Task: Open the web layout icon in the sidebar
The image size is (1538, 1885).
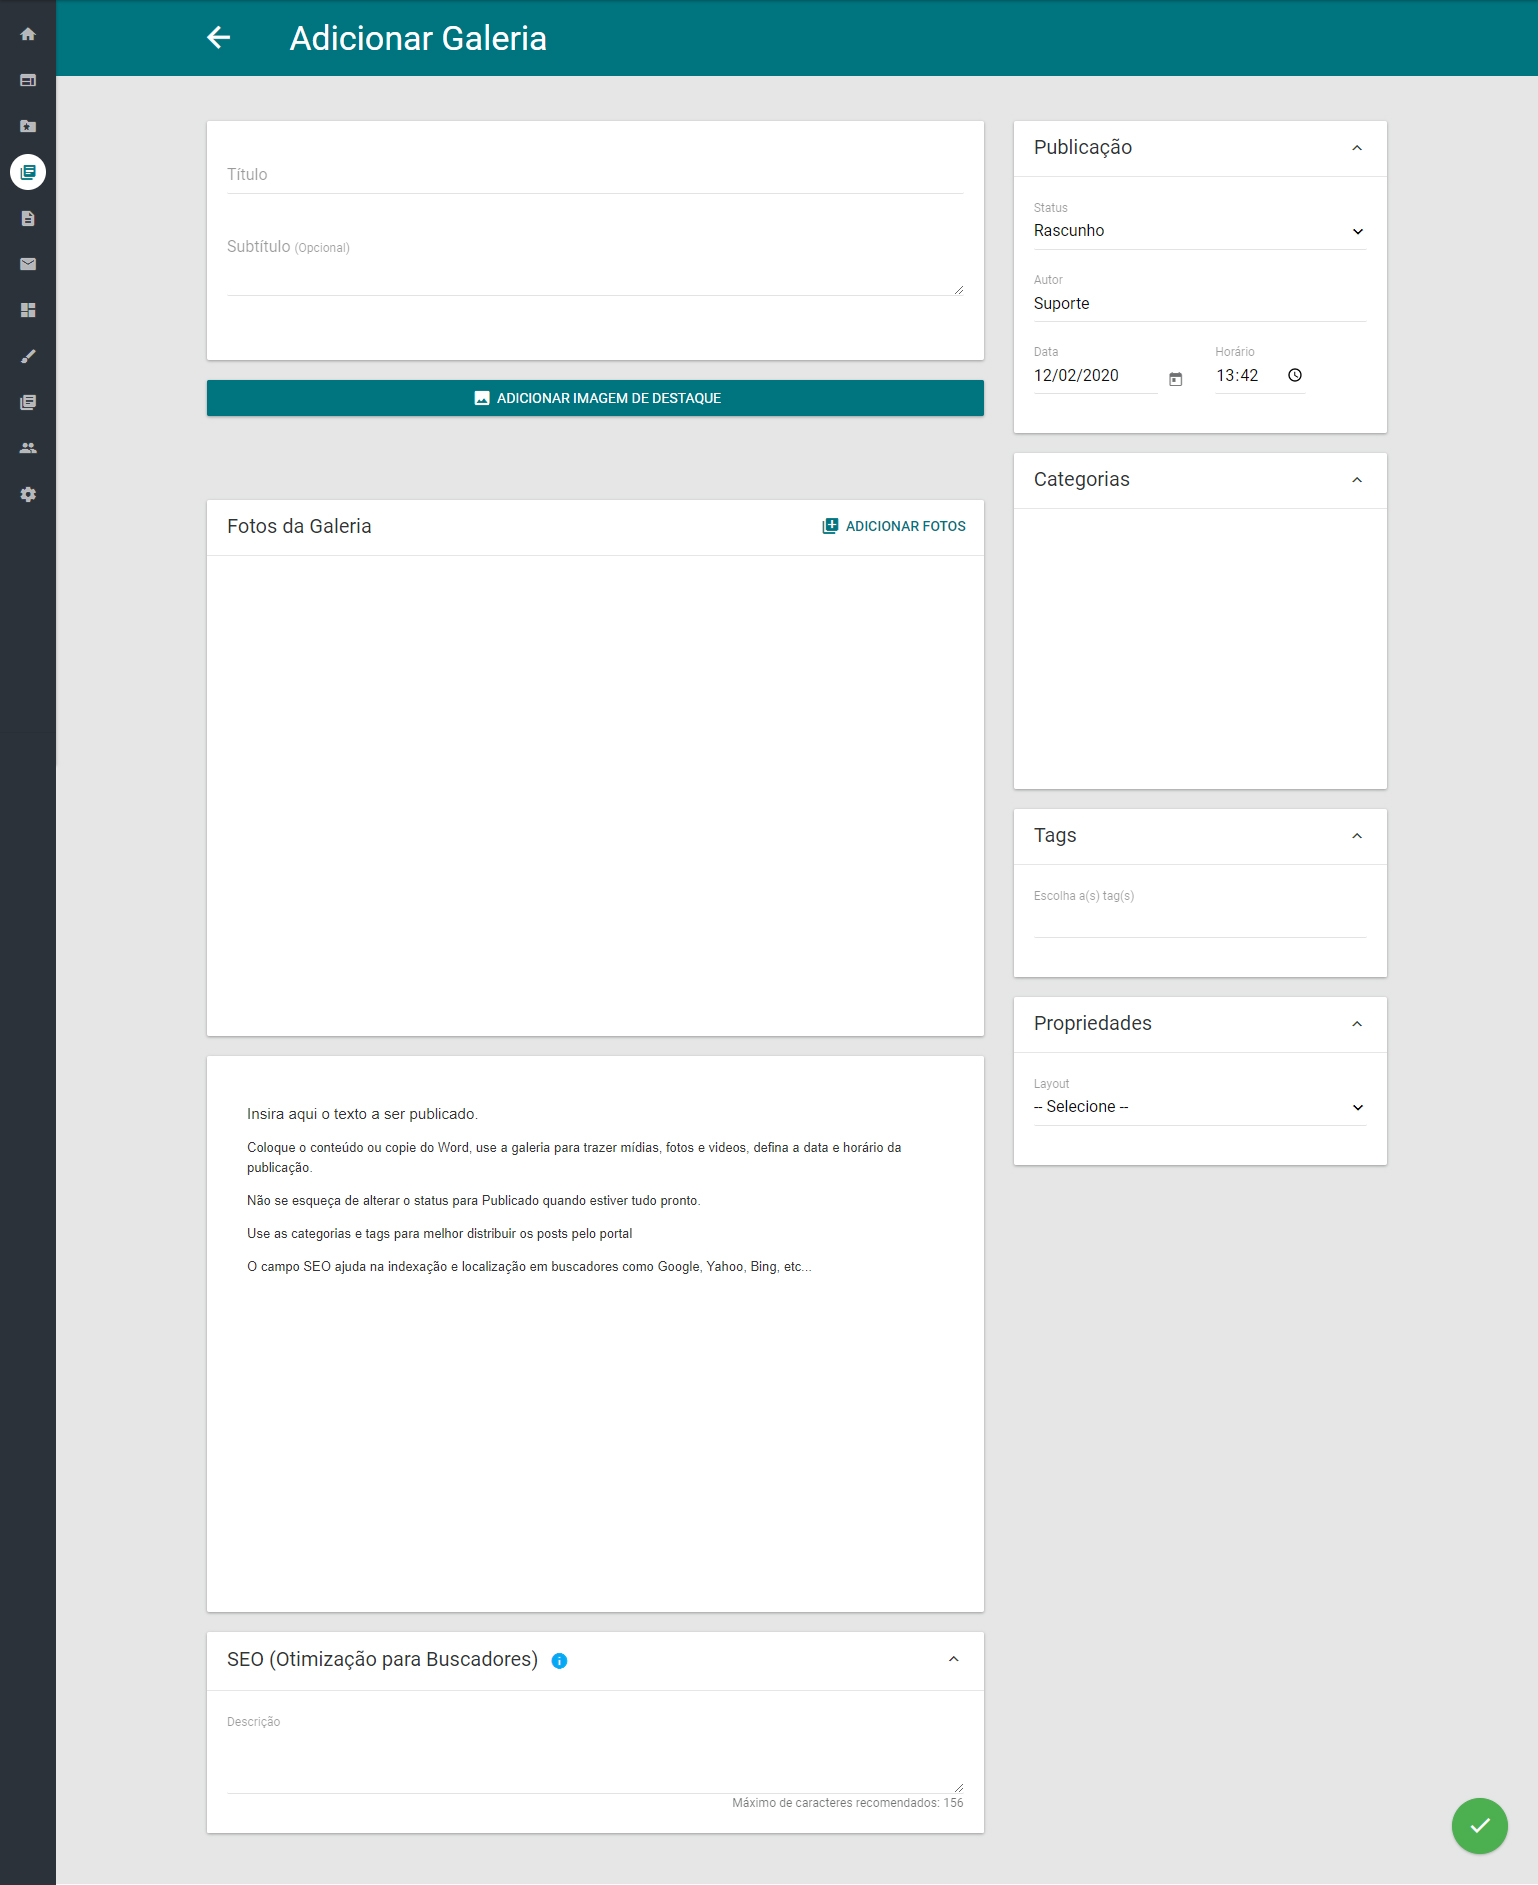Action: pos(28,80)
